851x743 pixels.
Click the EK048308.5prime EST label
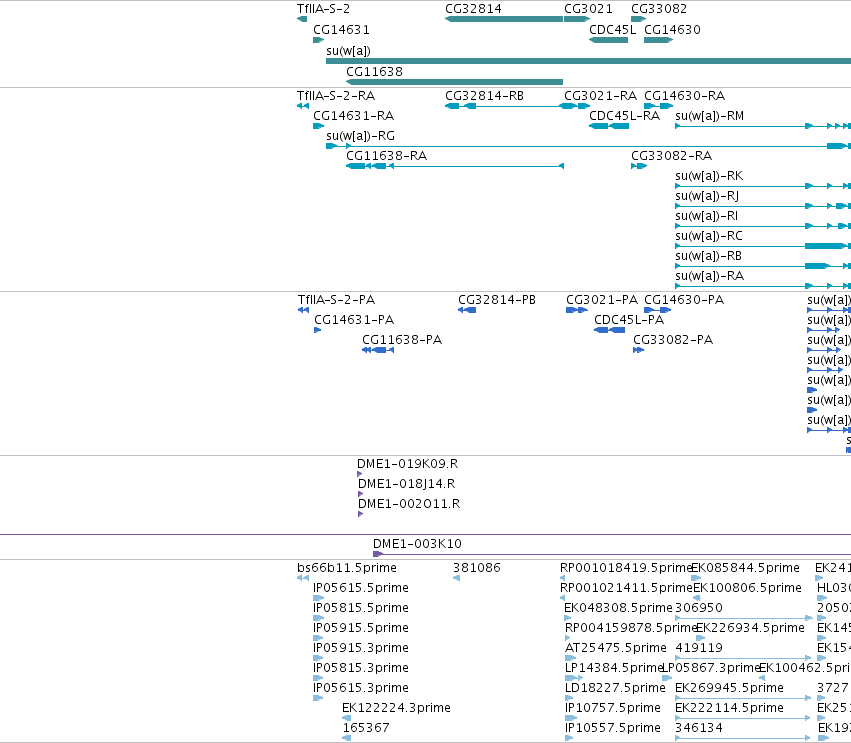tap(618, 608)
